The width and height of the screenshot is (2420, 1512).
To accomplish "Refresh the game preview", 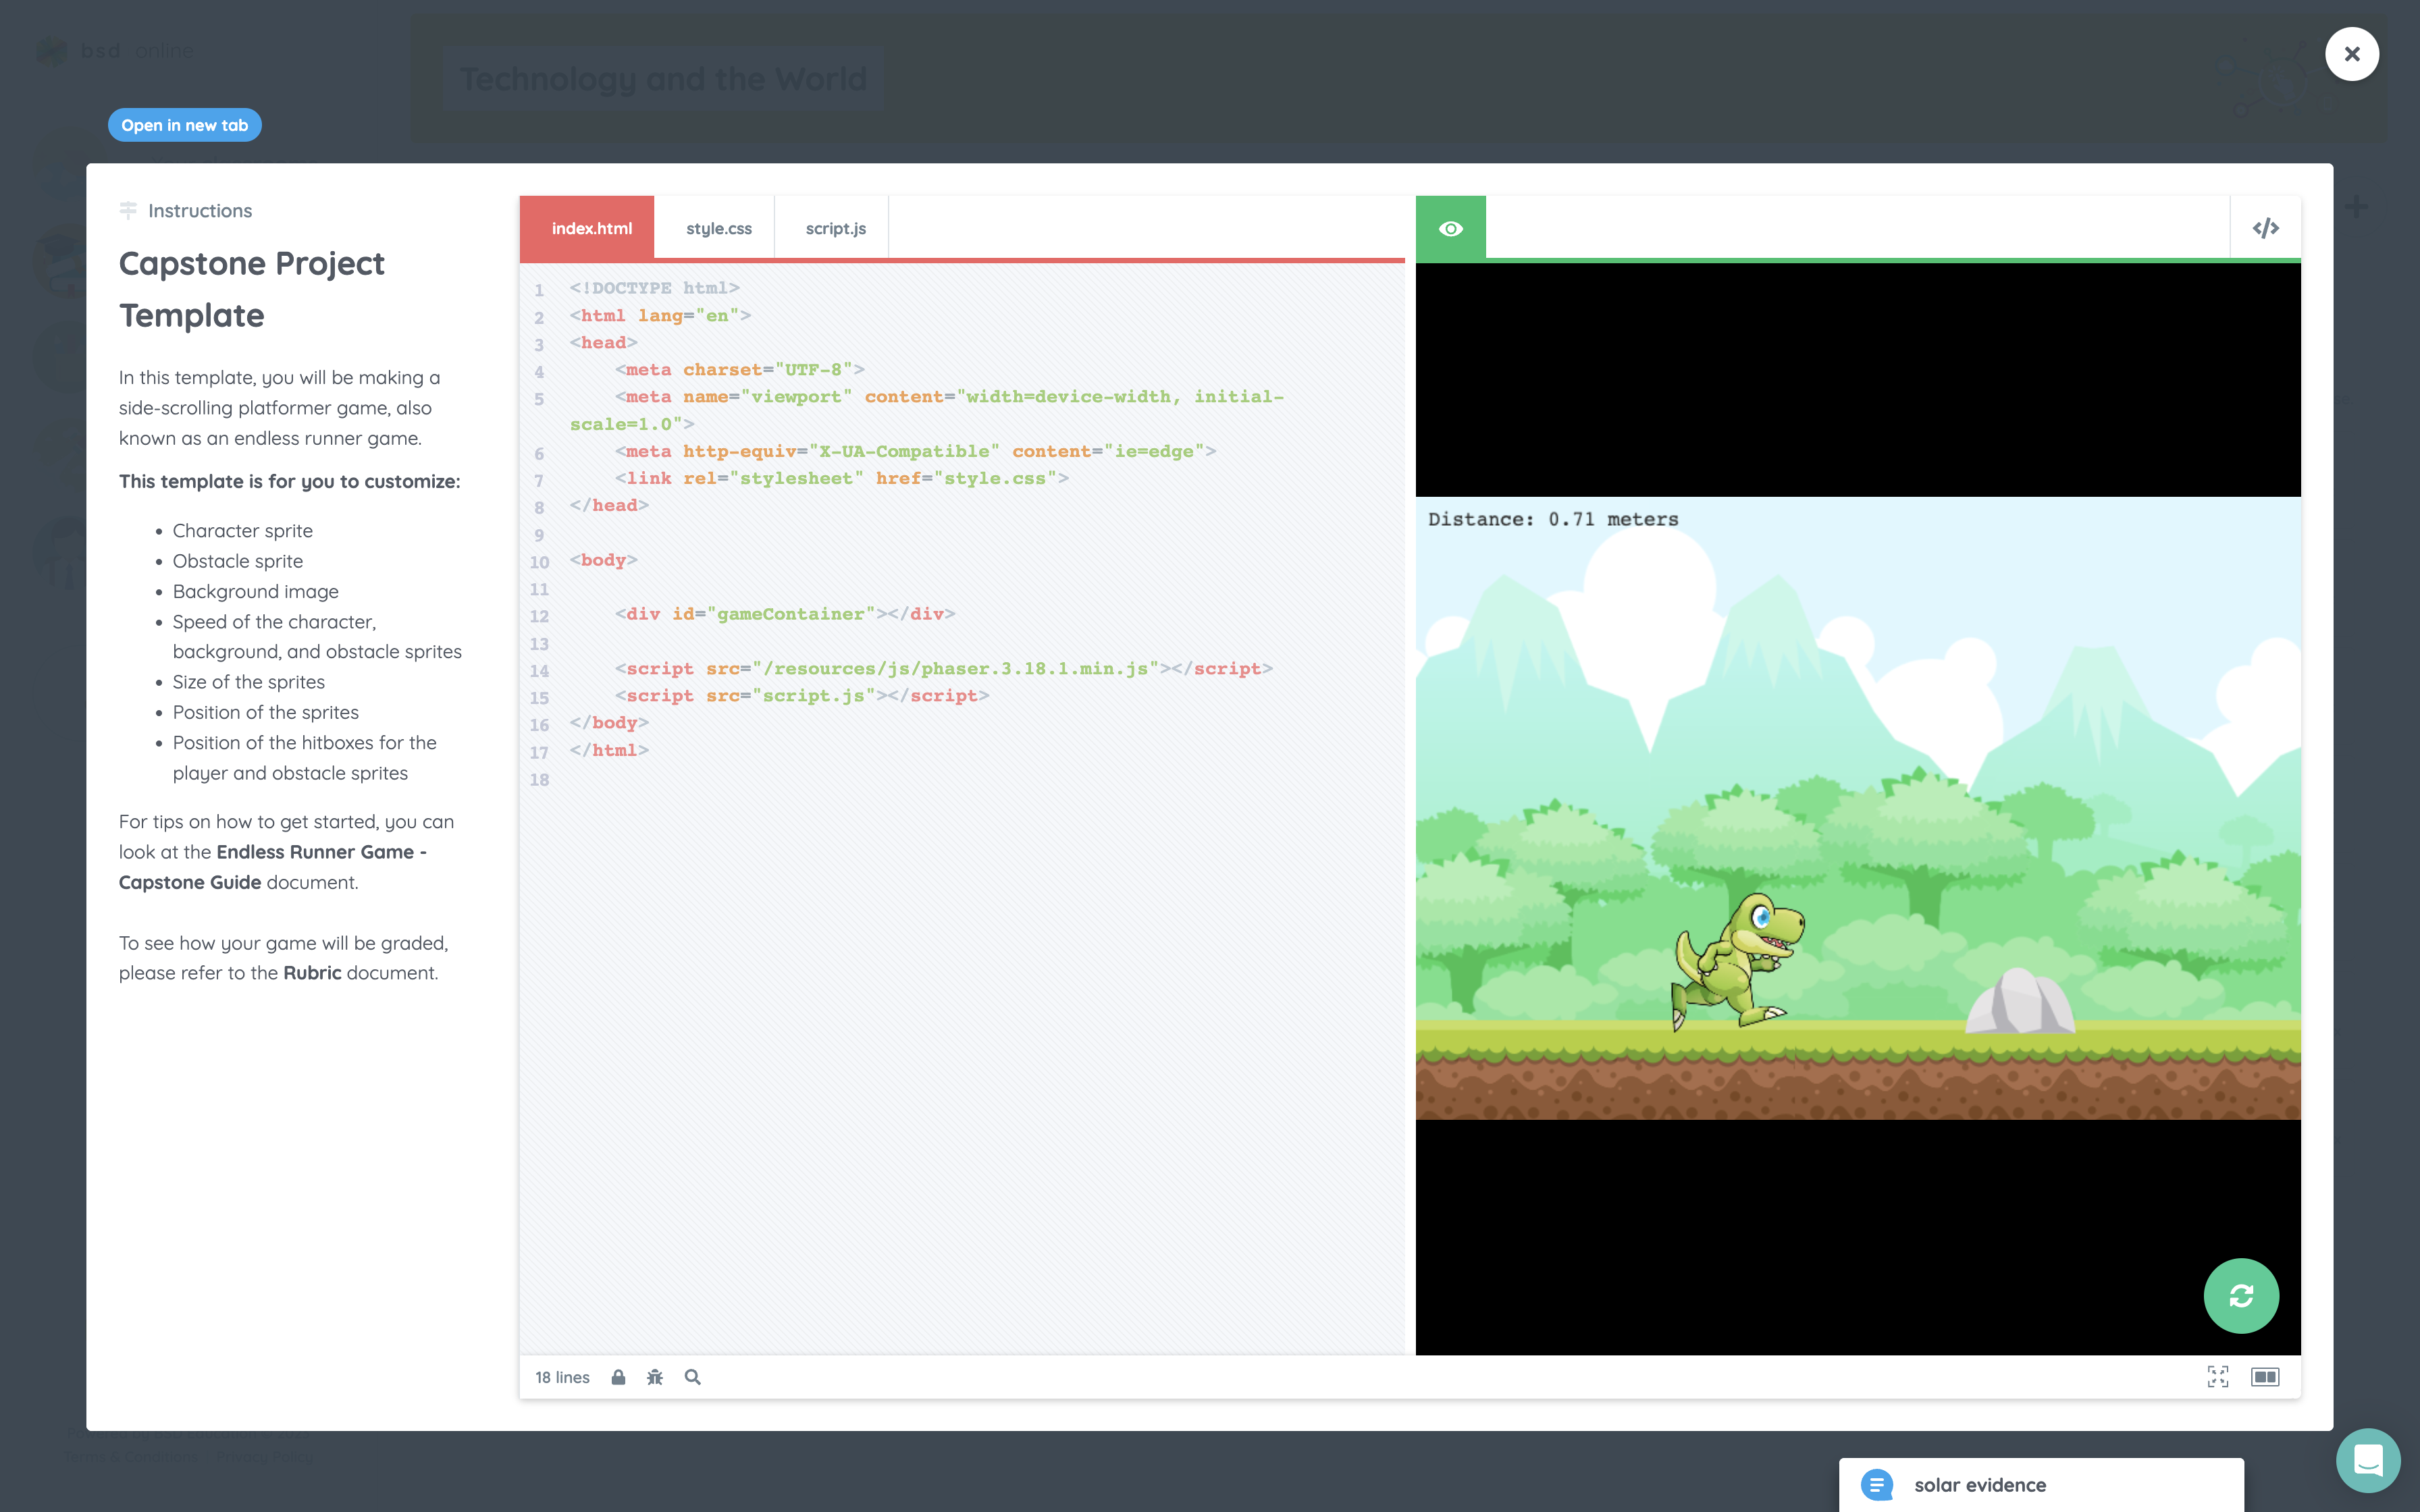I will [x=2241, y=1295].
